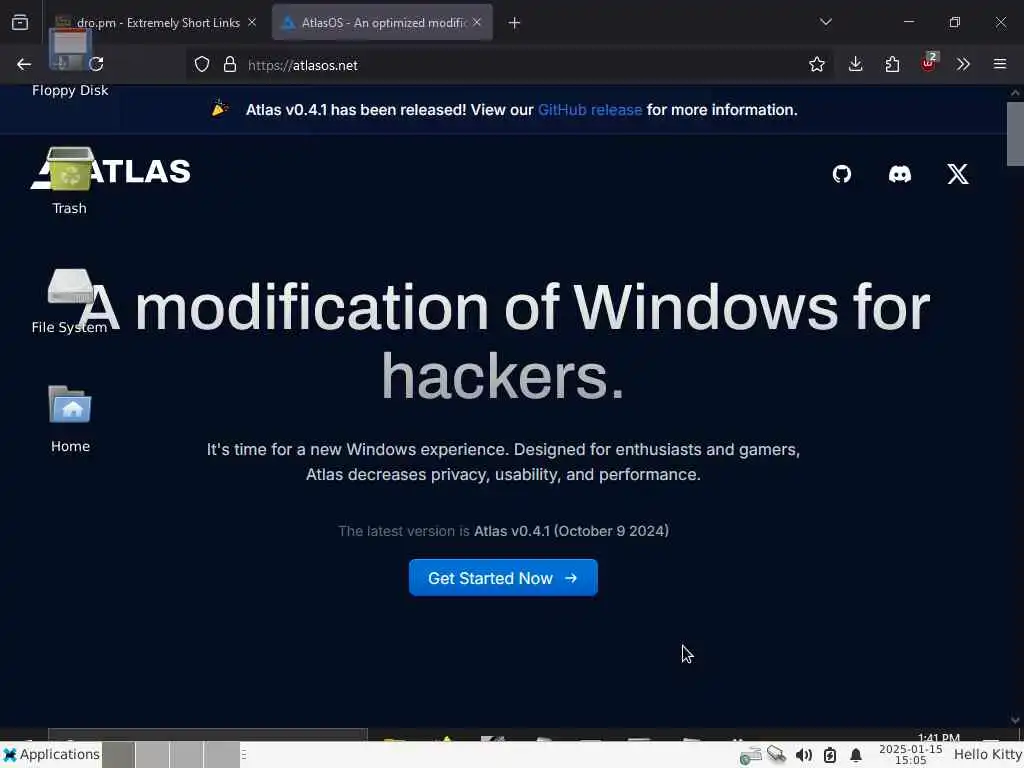This screenshot has width=1024, height=768.
Task: Follow the GitHub release link in banner
Action: (590, 110)
